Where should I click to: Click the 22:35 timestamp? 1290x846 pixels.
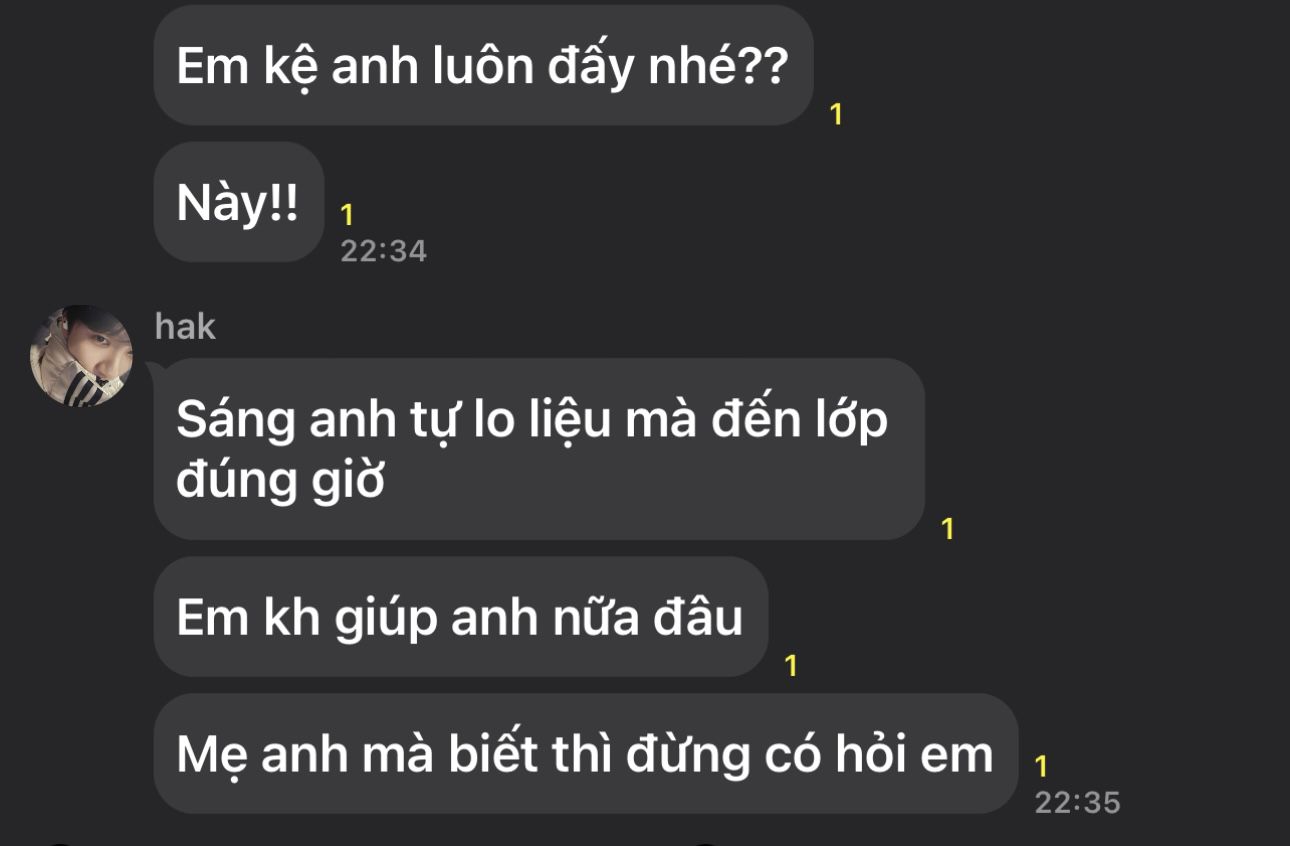pos(1077,802)
